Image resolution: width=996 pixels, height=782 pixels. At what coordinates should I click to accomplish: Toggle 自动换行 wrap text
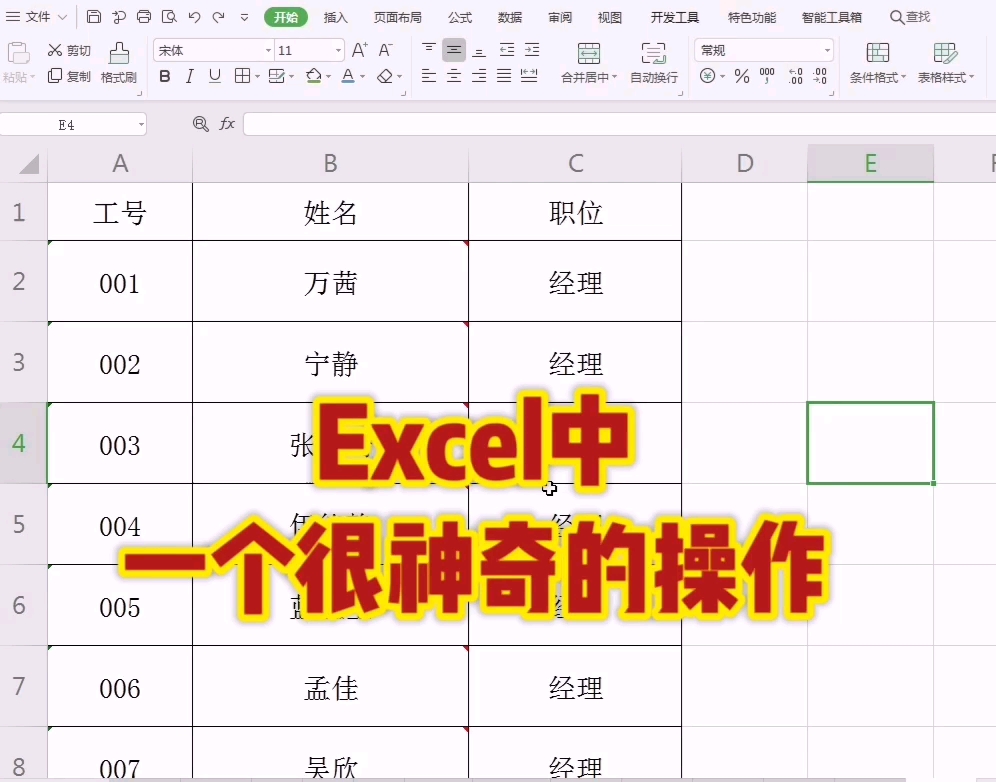(654, 62)
